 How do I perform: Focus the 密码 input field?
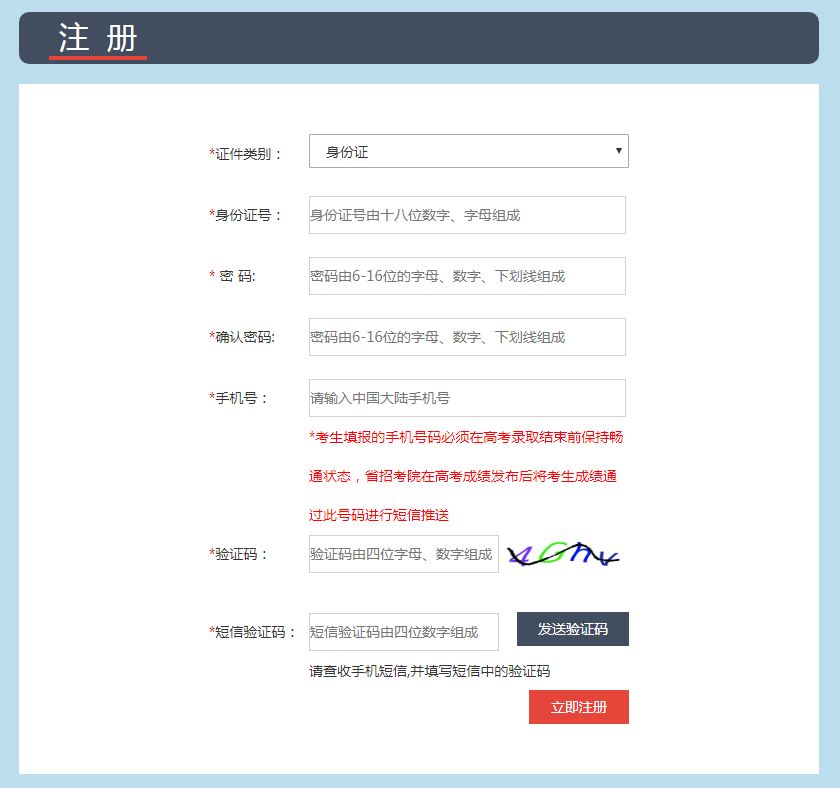click(x=467, y=276)
